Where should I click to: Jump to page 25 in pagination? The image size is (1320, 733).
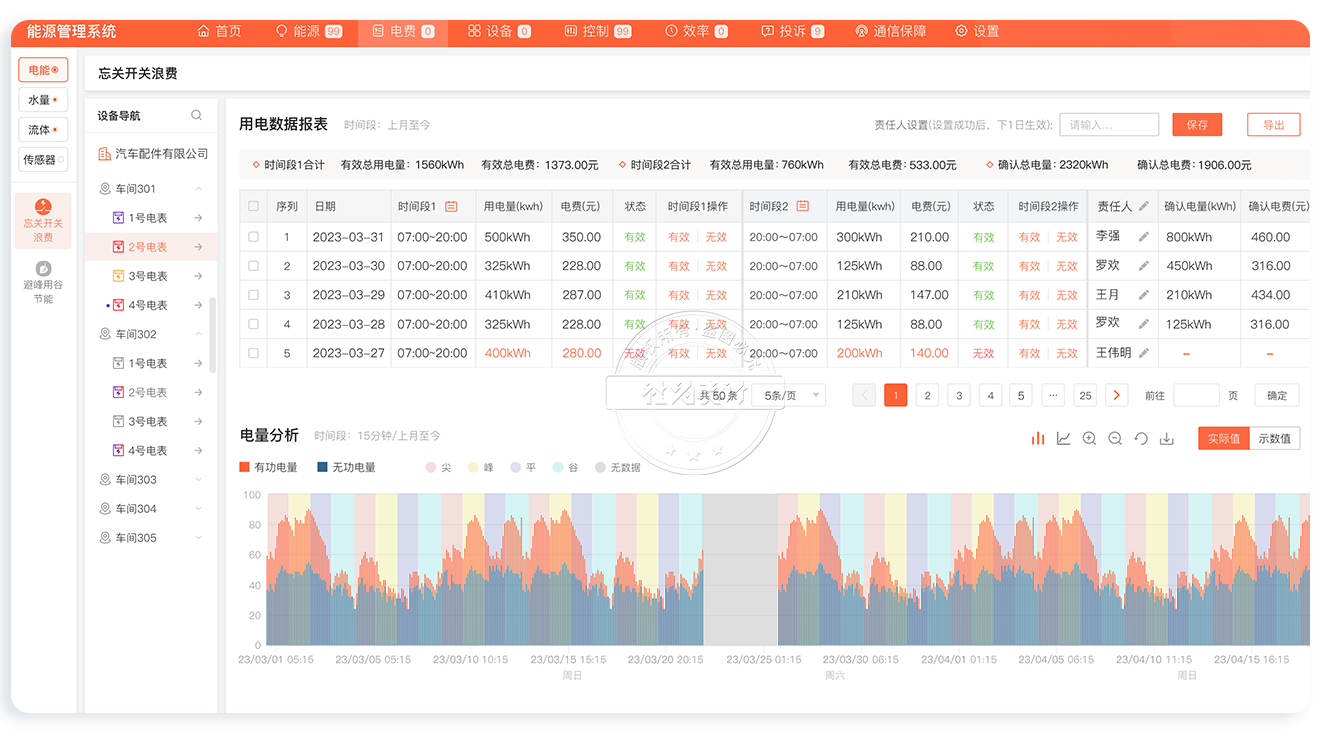[1085, 395]
